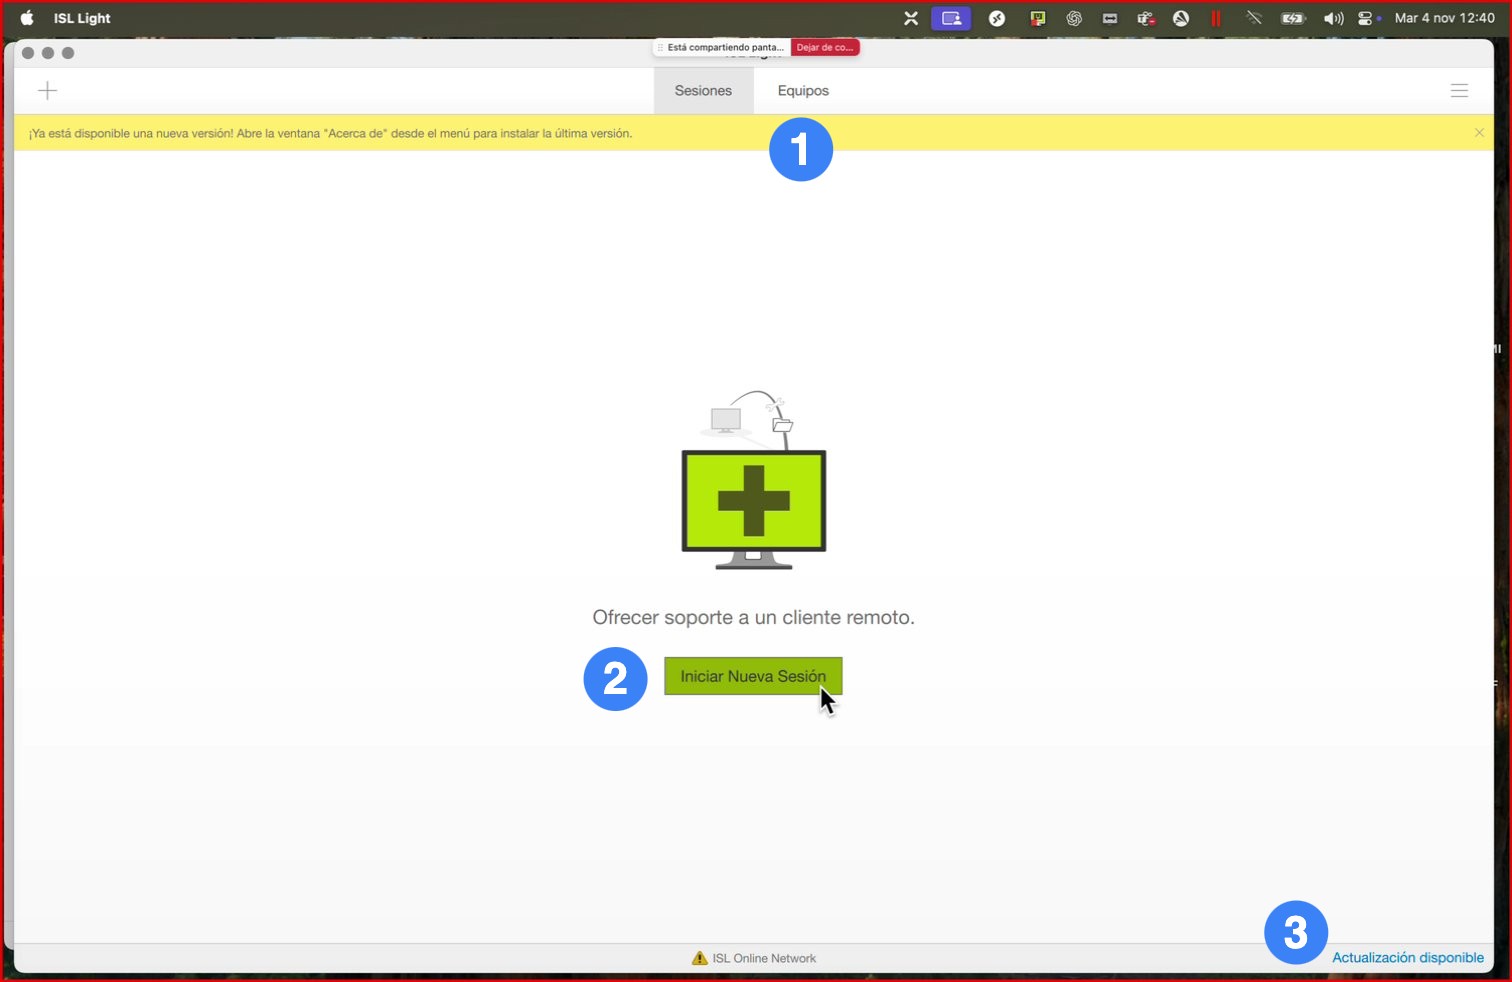Click the Actualización disponible link
Viewport: 1512px width, 982px height.
1407,957
